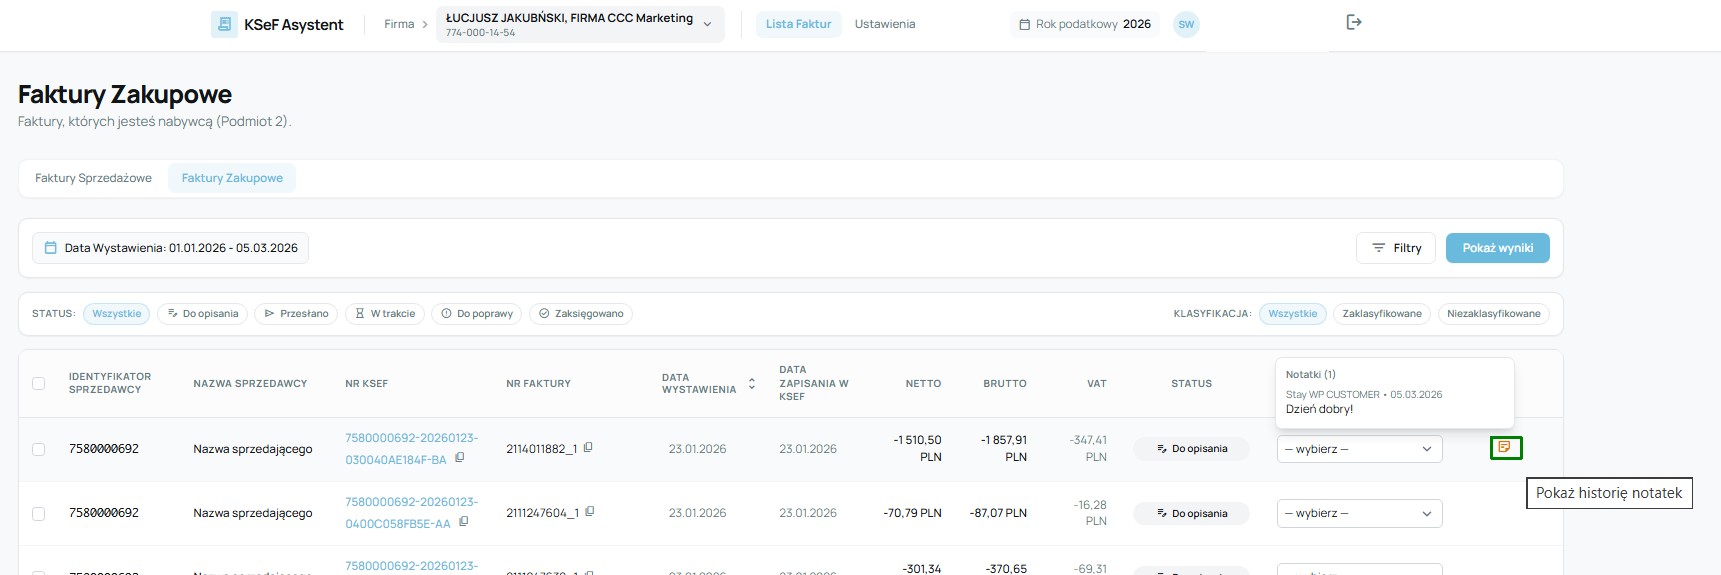Image resolution: width=1721 pixels, height=575 pixels.
Task: Copy invoice number 2111247604_1
Action: click(590, 512)
